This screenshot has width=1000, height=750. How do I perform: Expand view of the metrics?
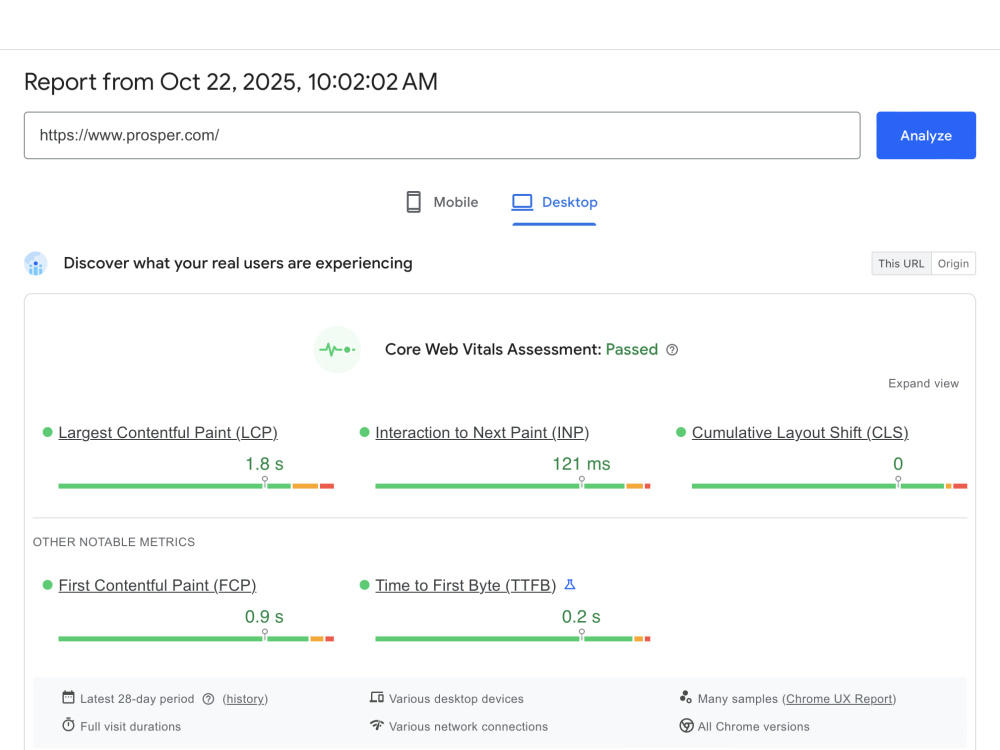923,383
